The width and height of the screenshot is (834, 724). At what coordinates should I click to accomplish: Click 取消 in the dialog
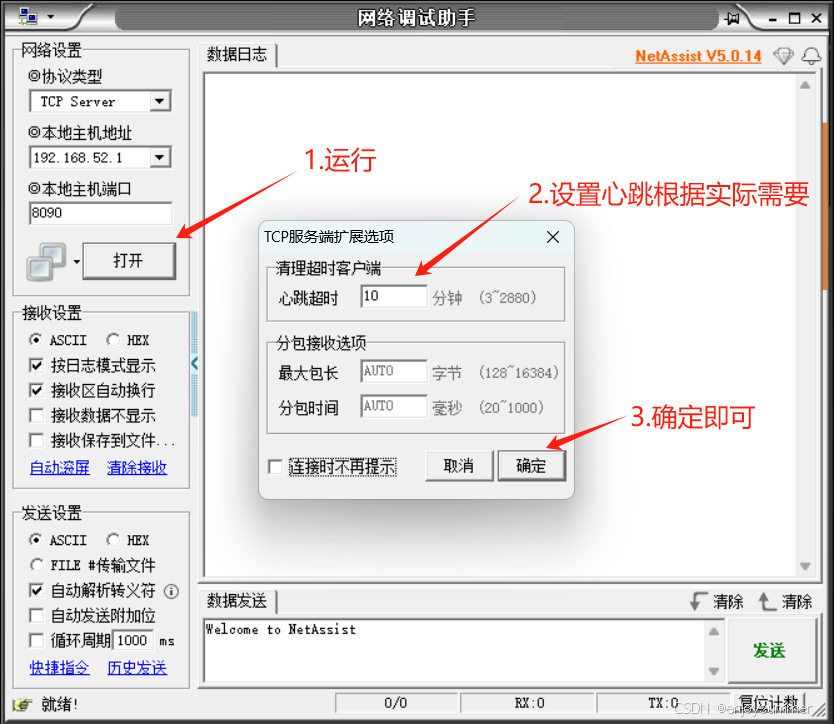click(x=458, y=466)
